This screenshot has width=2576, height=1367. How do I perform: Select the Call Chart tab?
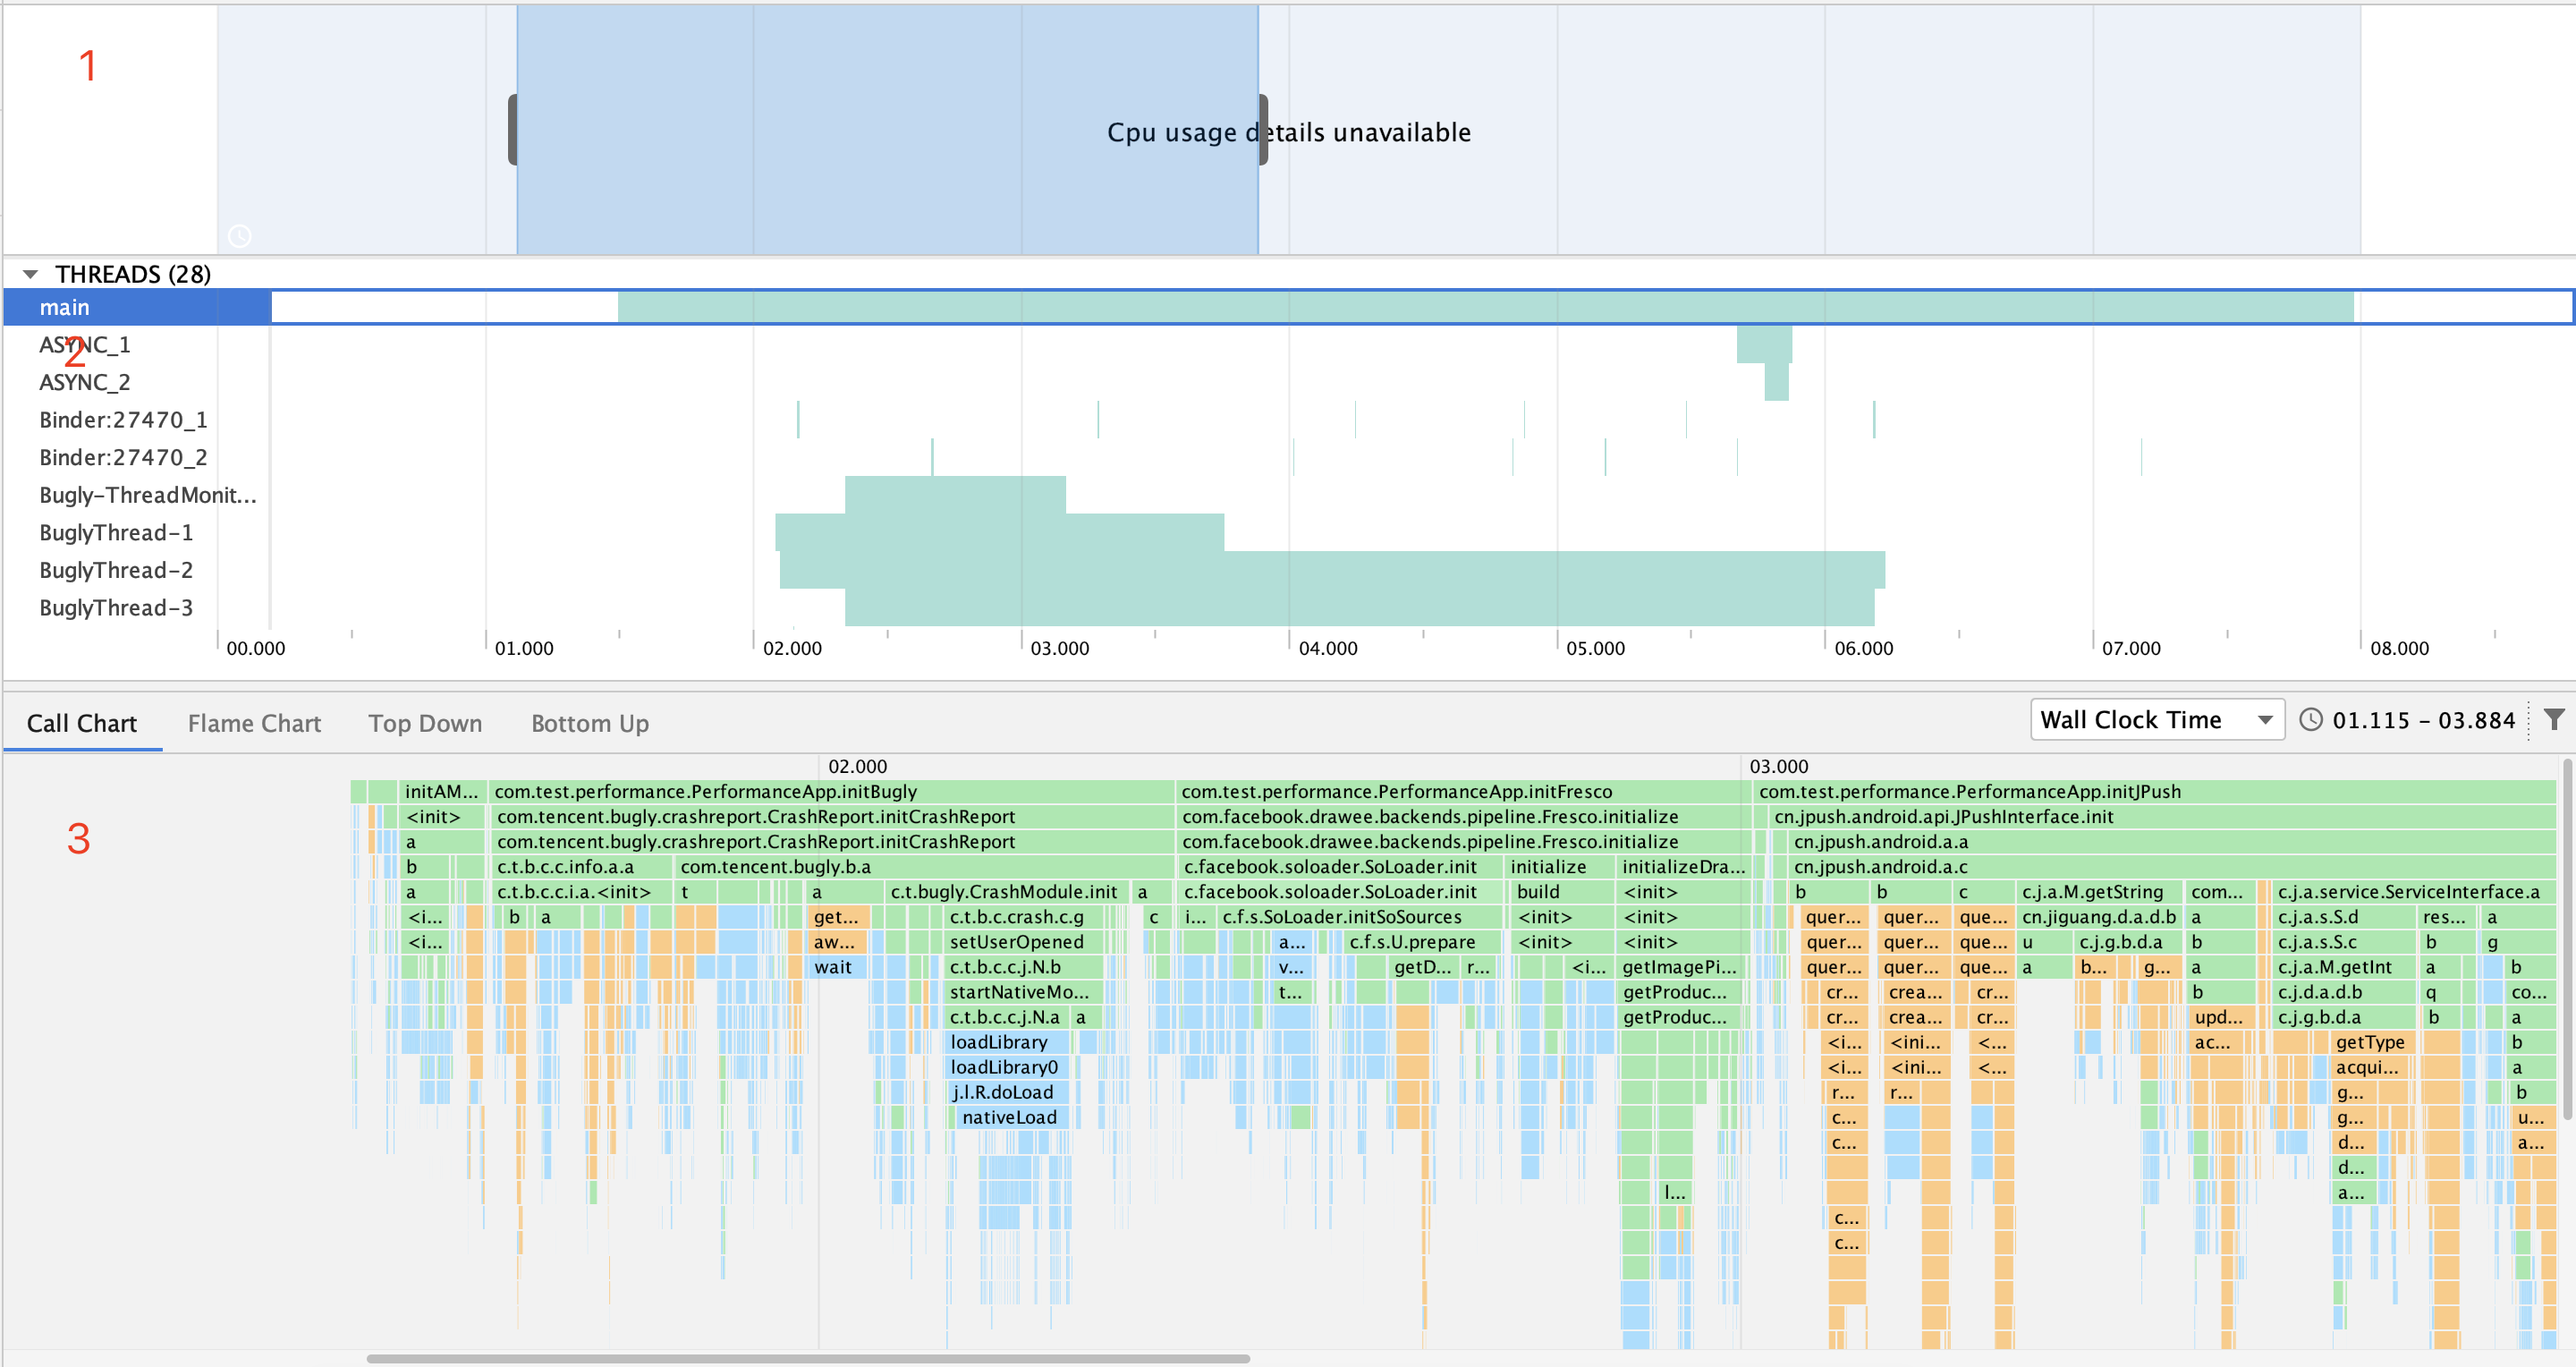82,723
